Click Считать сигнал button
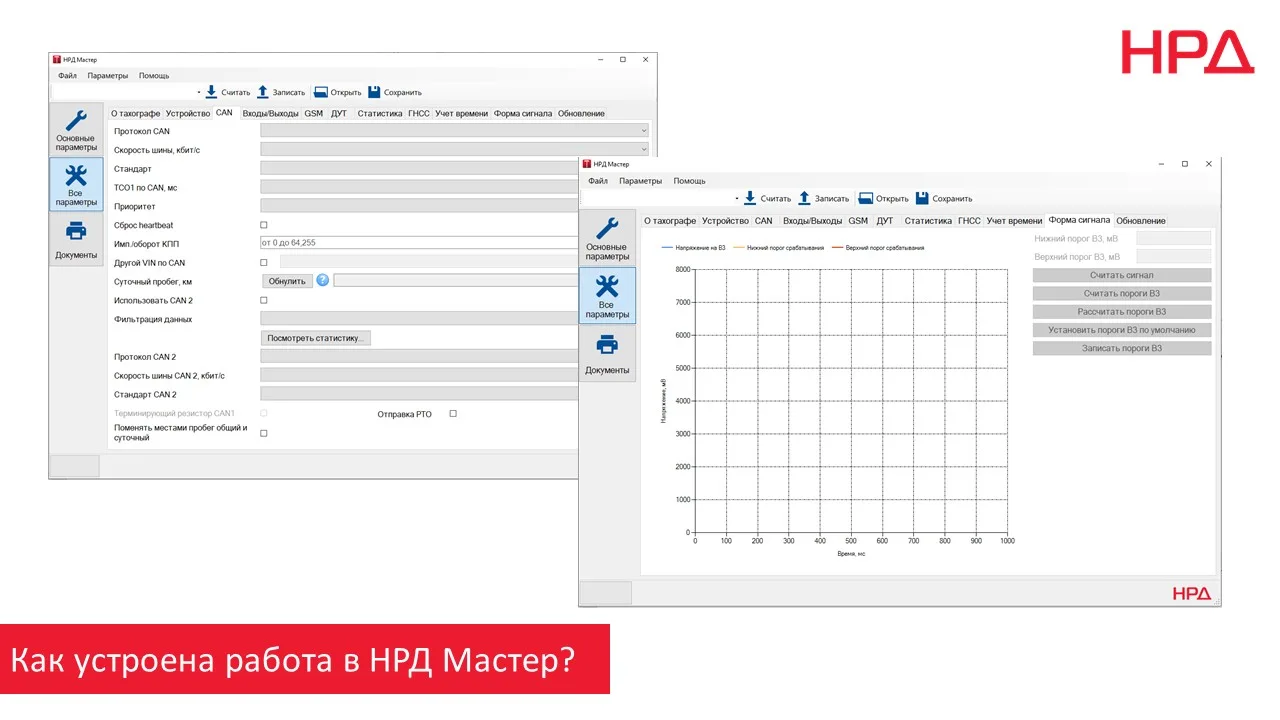1280x720 pixels. (x=1122, y=275)
